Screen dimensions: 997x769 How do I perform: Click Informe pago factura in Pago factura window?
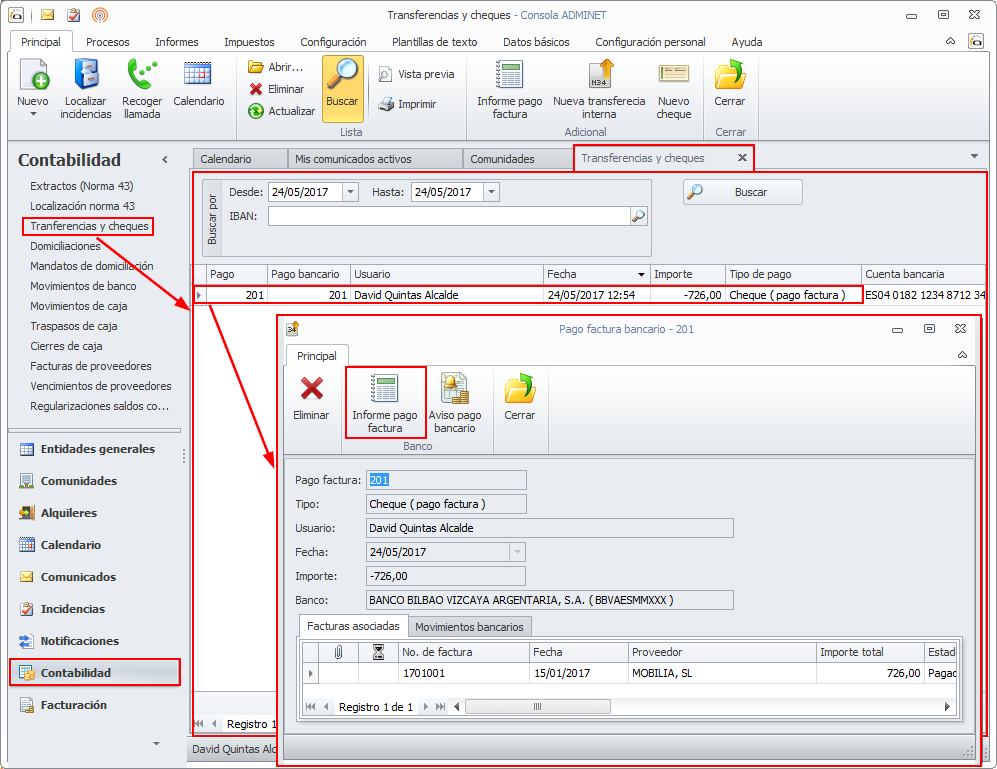click(x=385, y=403)
